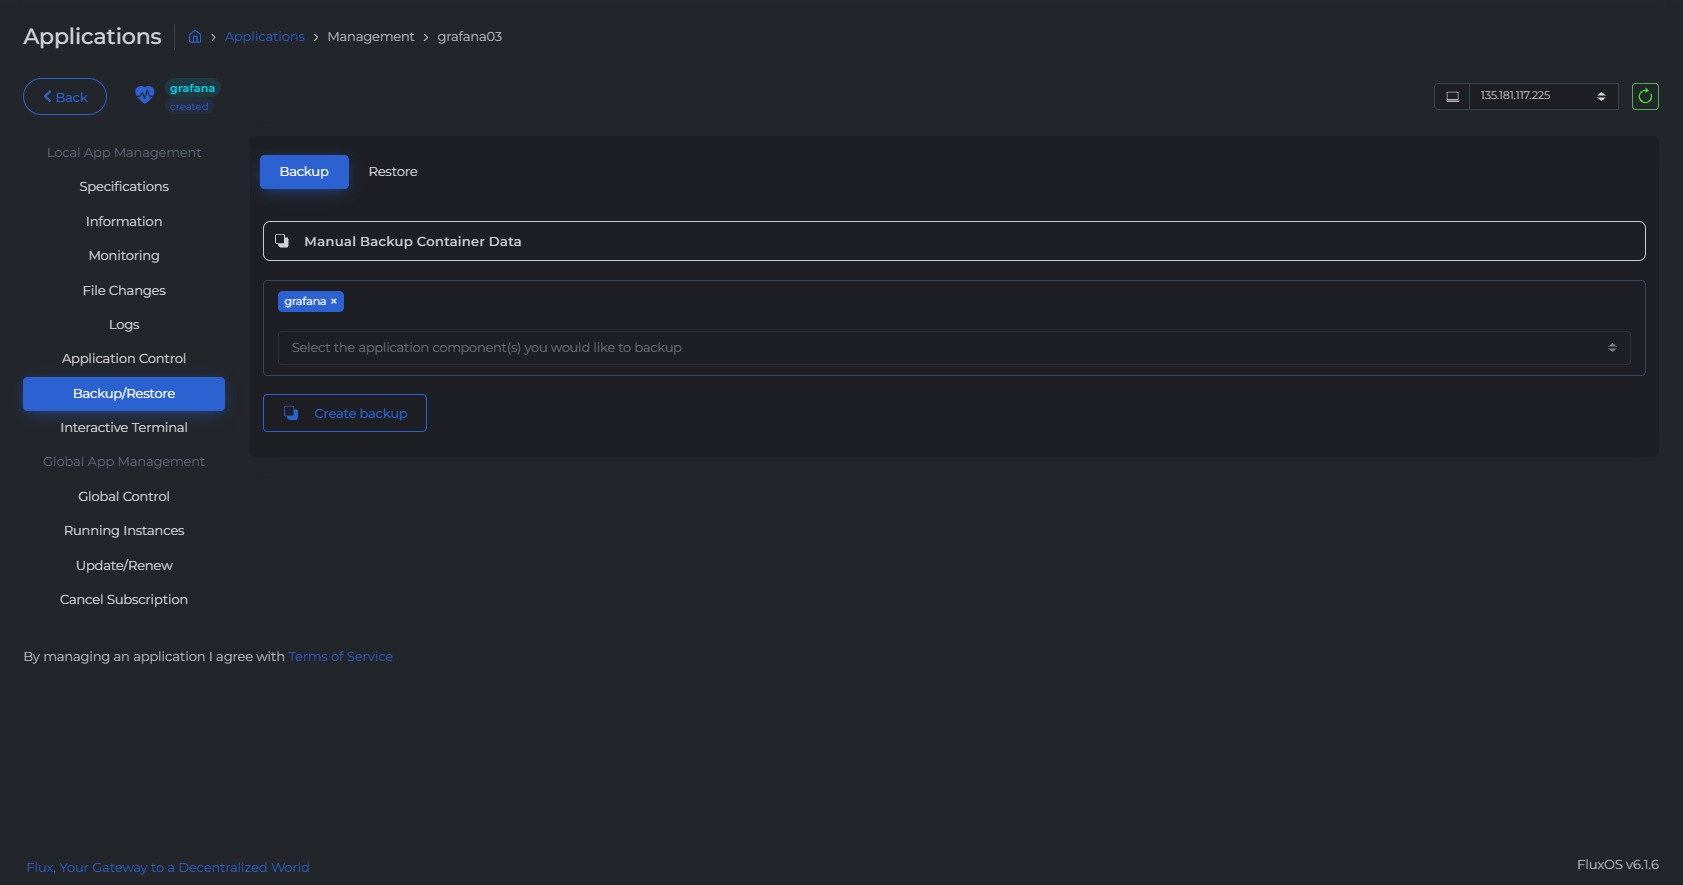Click the monitor icon beside IP address

pos(1452,96)
